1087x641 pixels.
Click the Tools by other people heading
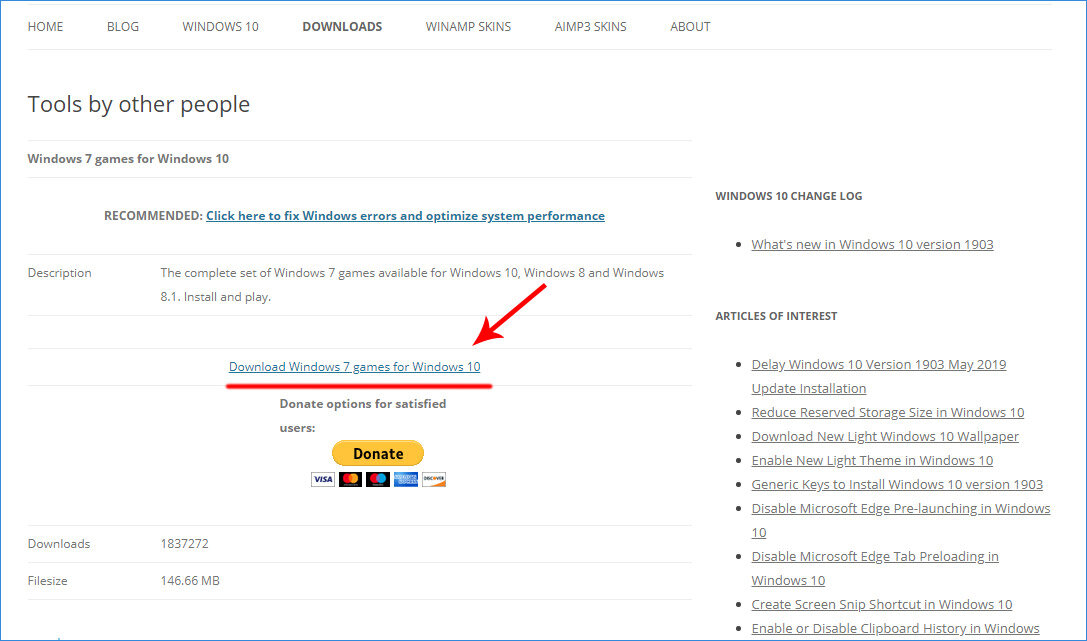click(x=139, y=104)
